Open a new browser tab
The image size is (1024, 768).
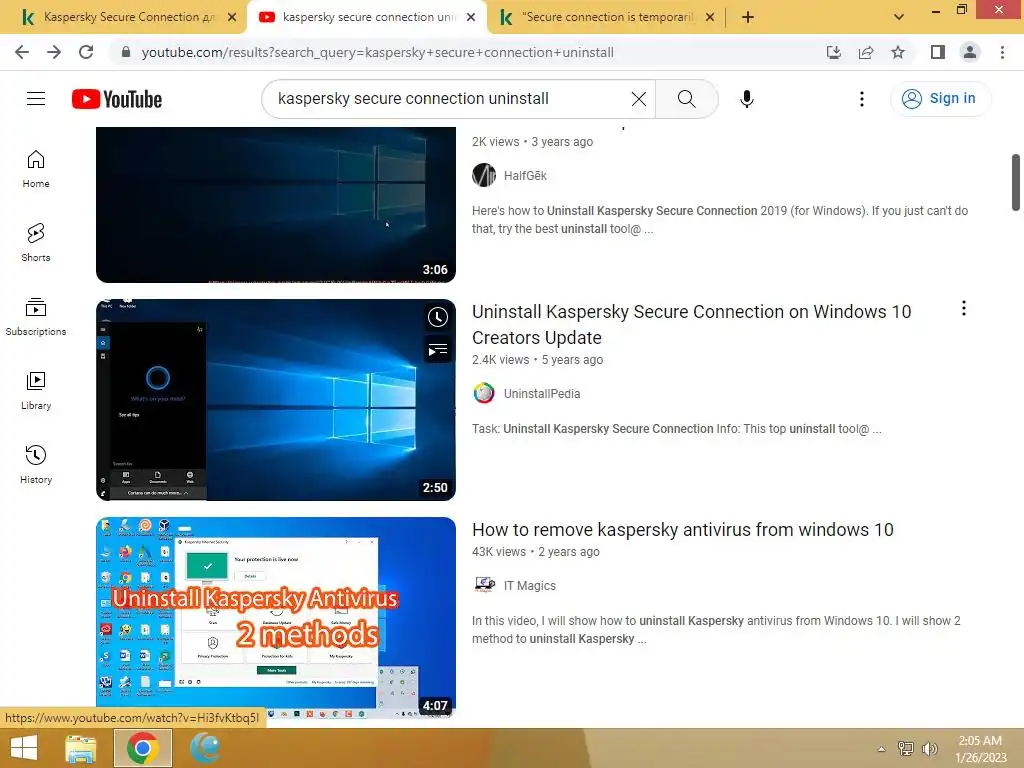click(x=748, y=17)
